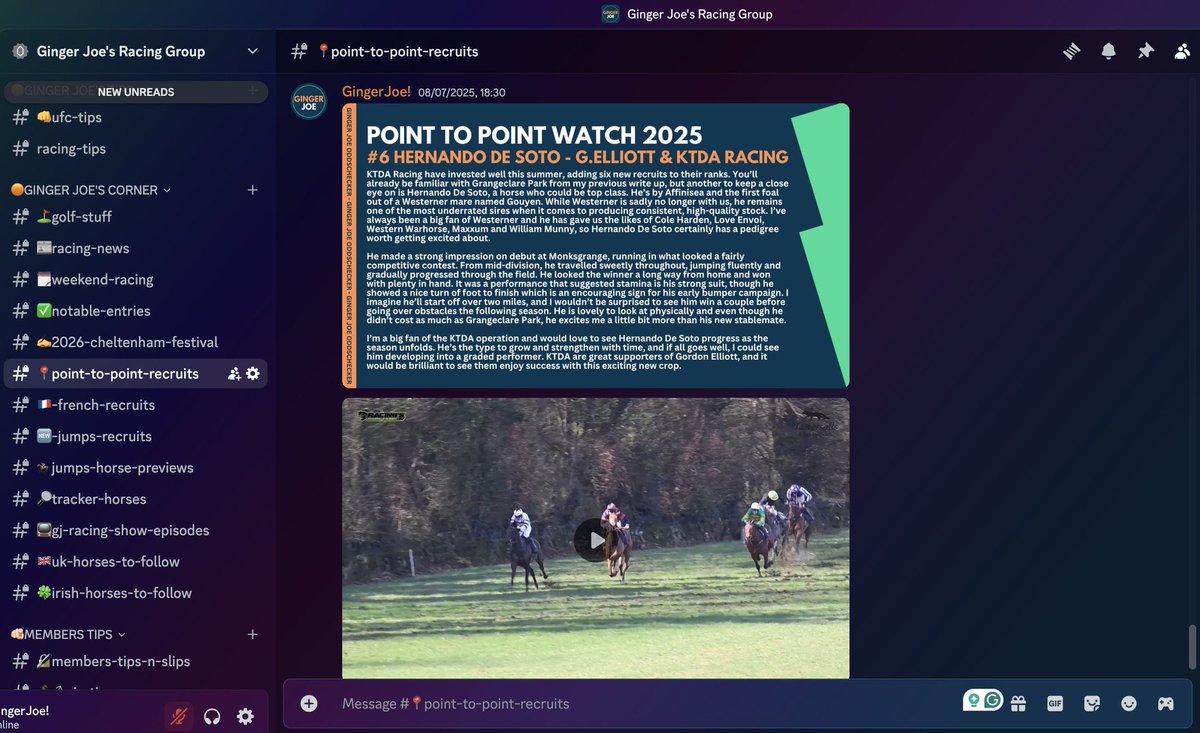Screen dimensions: 1200x733
Task: Toggle deafen with the headphones icon
Action: point(212,716)
